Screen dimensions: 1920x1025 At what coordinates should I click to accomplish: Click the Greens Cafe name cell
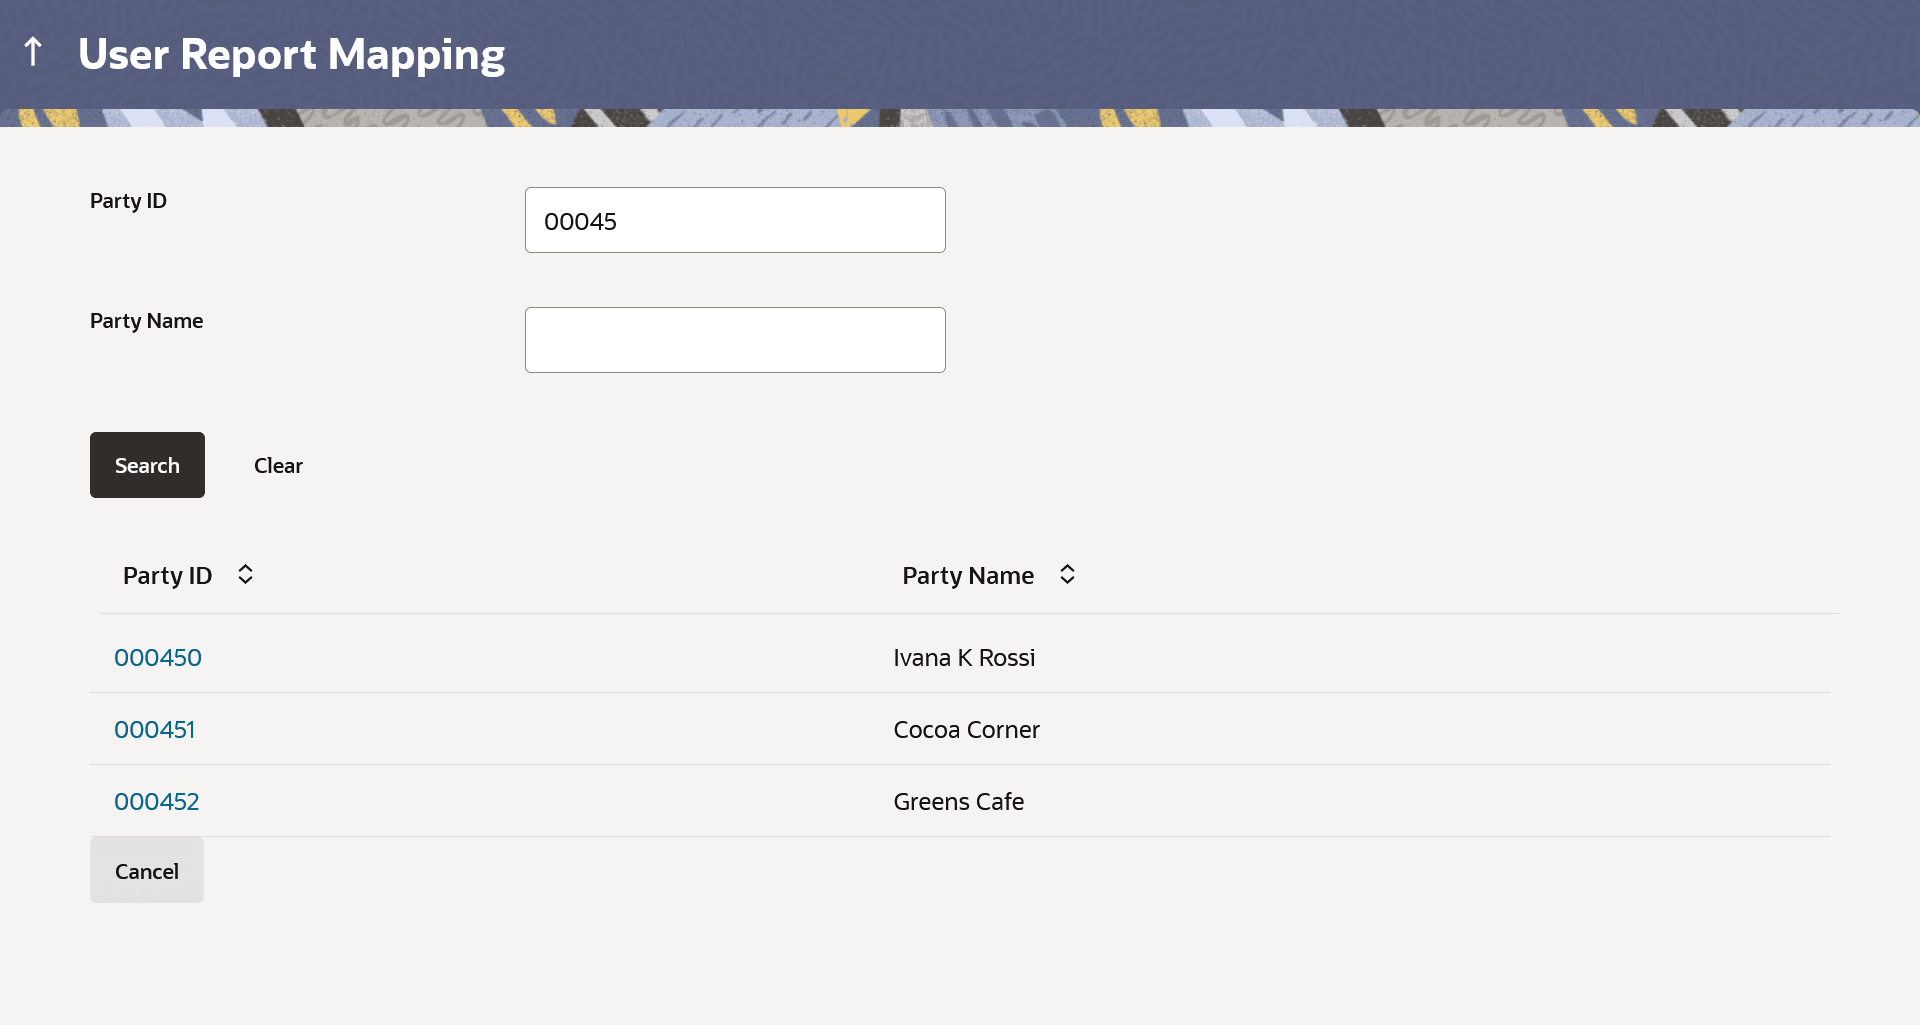pos(958,802)
